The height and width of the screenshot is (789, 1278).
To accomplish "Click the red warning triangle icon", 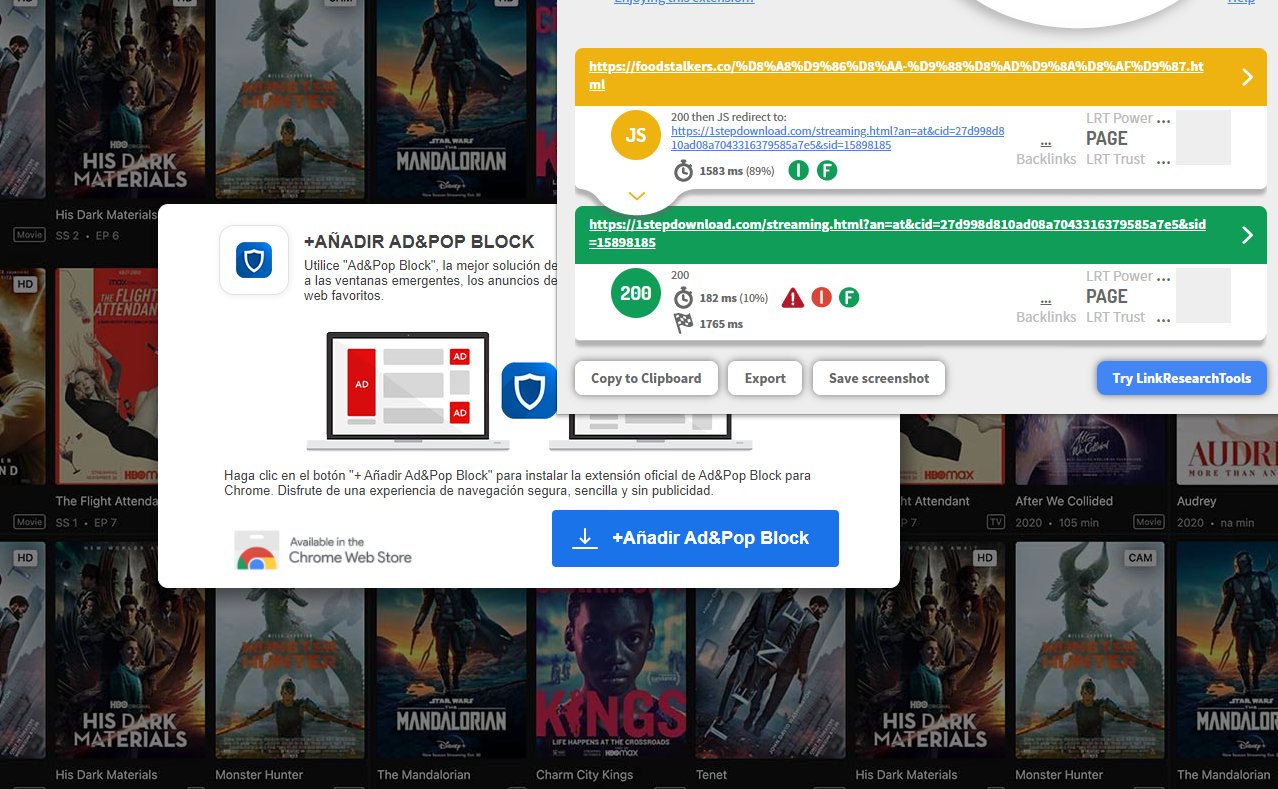I will 793,297.
